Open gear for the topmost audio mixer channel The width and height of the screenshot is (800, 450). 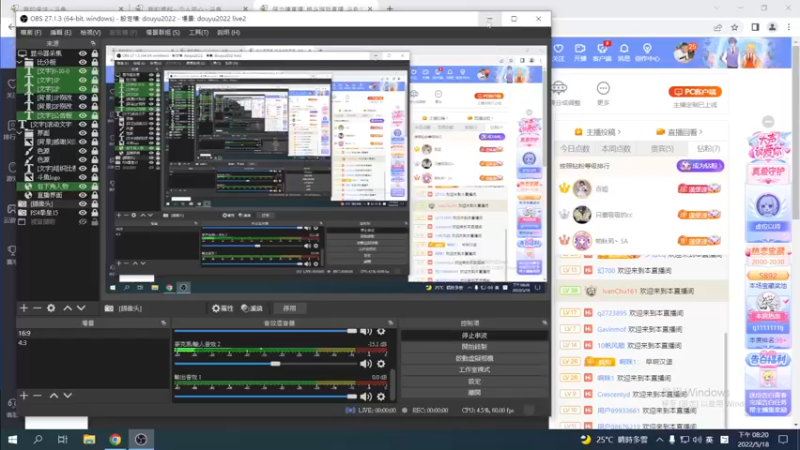point(381,331)
